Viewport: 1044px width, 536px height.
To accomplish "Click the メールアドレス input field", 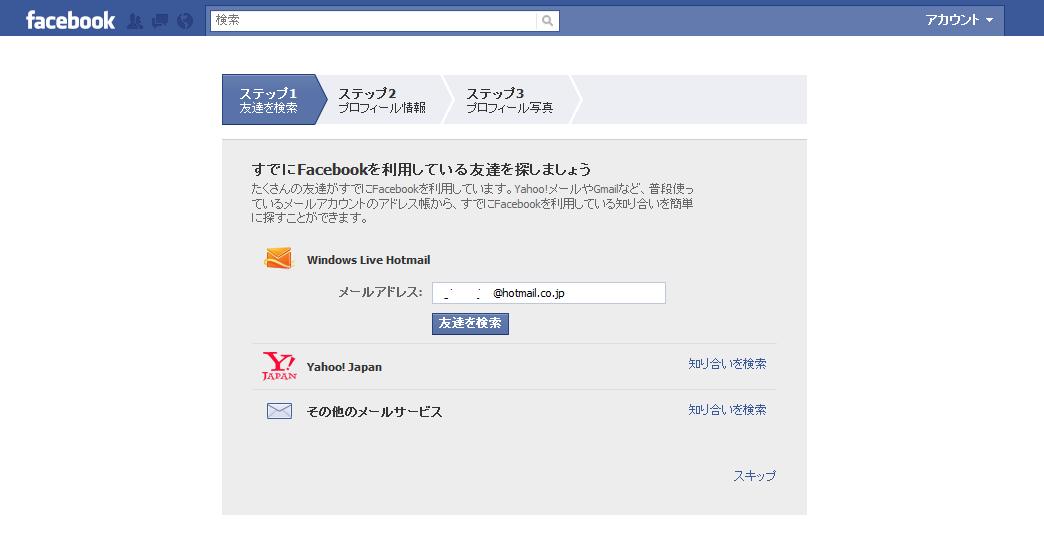I will point(549,293).
